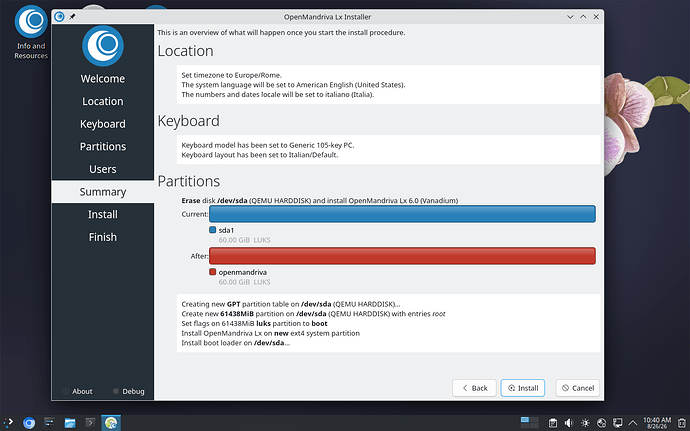Open the clock showing 10:40 AM
The width and height of the screenshot is (690, 431).
[x=657, y=423]
